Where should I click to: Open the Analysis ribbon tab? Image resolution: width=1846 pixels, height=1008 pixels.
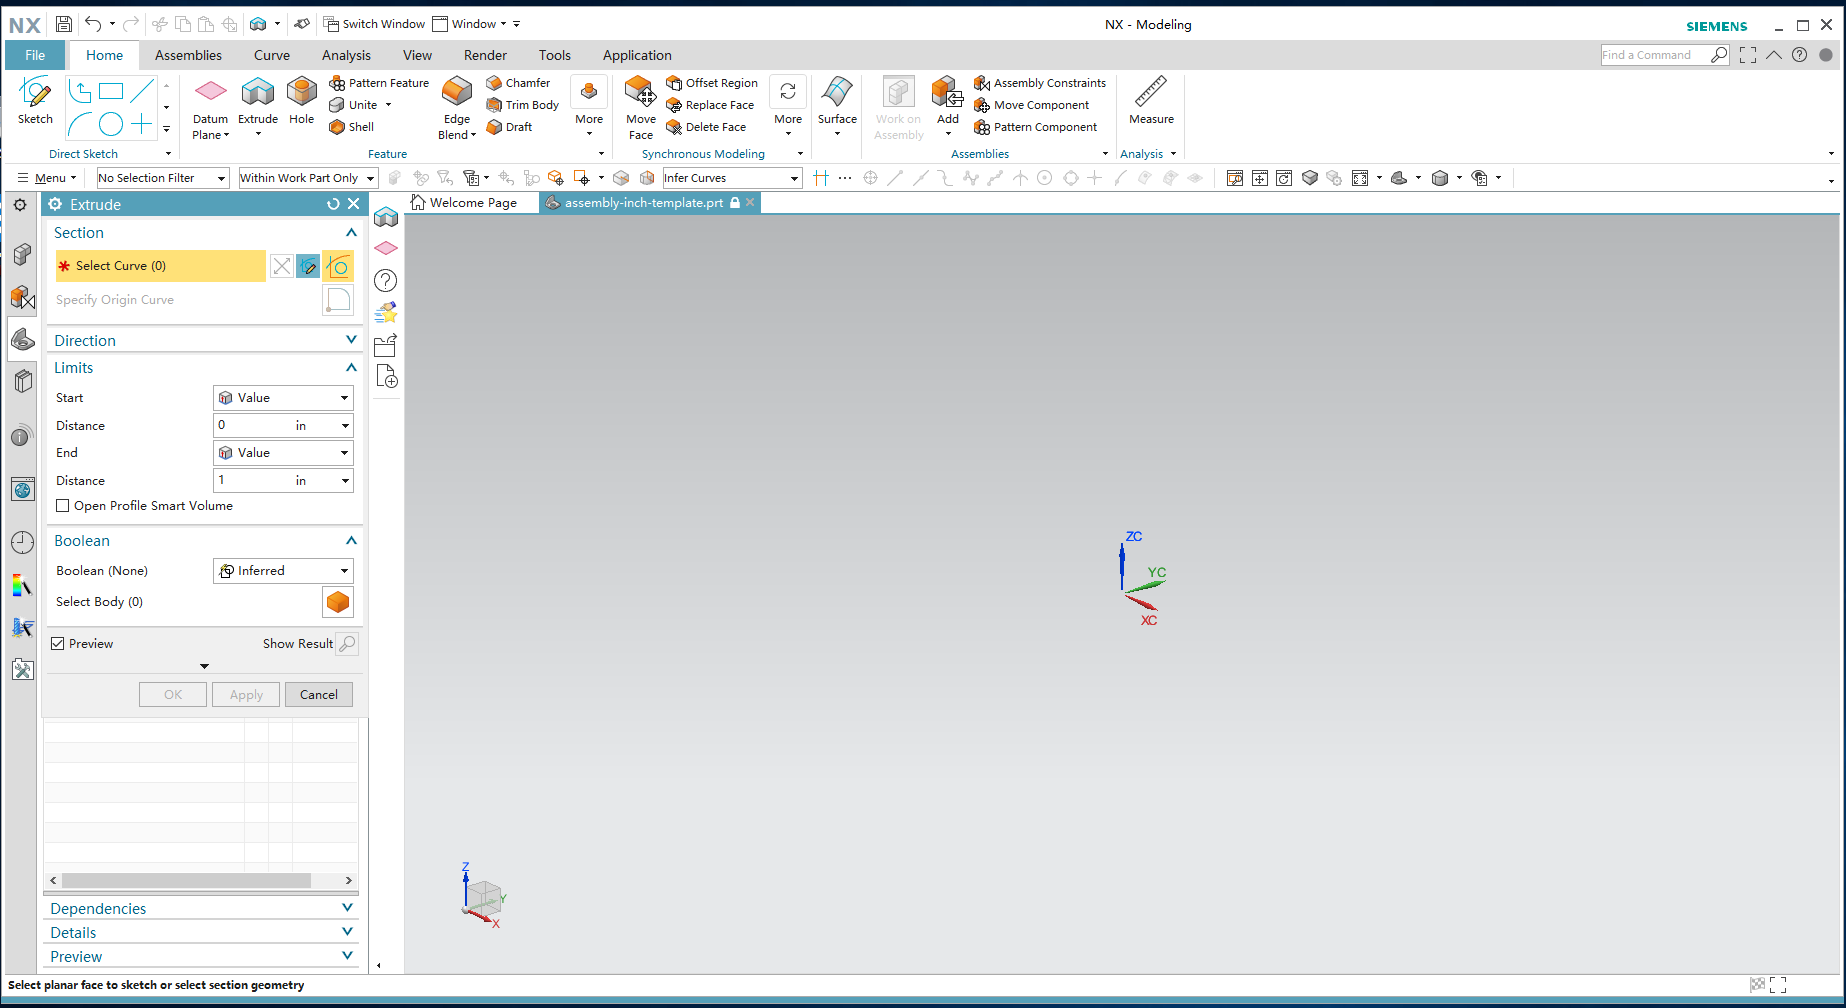click(x=346, y=55)
